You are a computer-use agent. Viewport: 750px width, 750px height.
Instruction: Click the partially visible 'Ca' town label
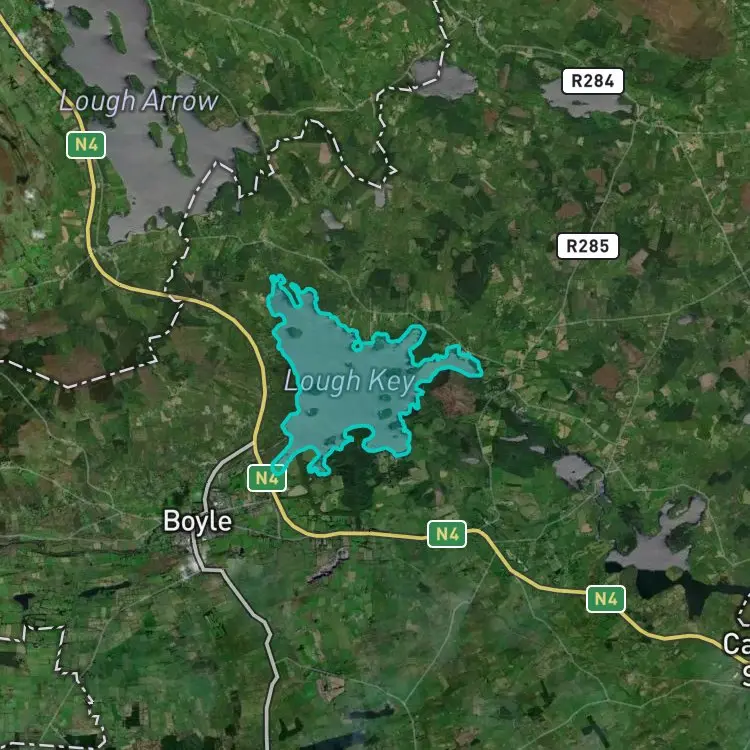[737, 643]
